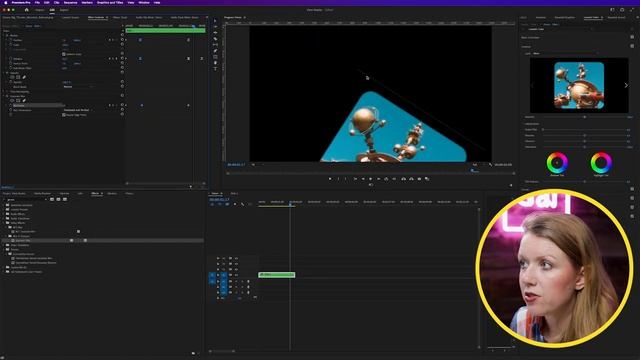Expand the Basic Correction section
Screen dimensions: 640x360
tap(531, 37)
